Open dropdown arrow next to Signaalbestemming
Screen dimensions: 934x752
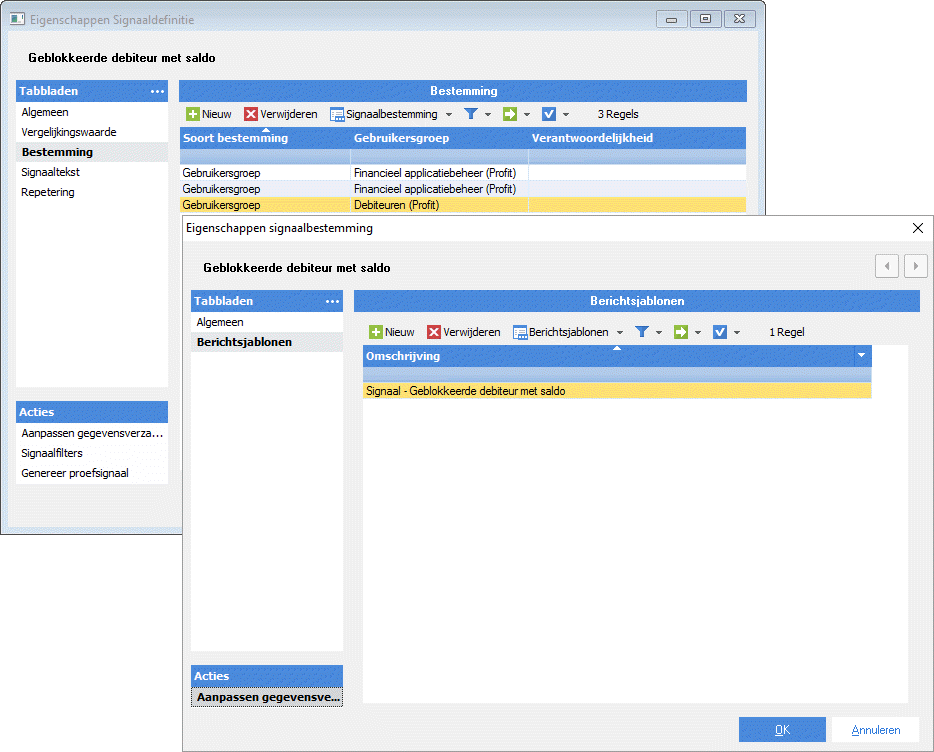pos(449,115)
